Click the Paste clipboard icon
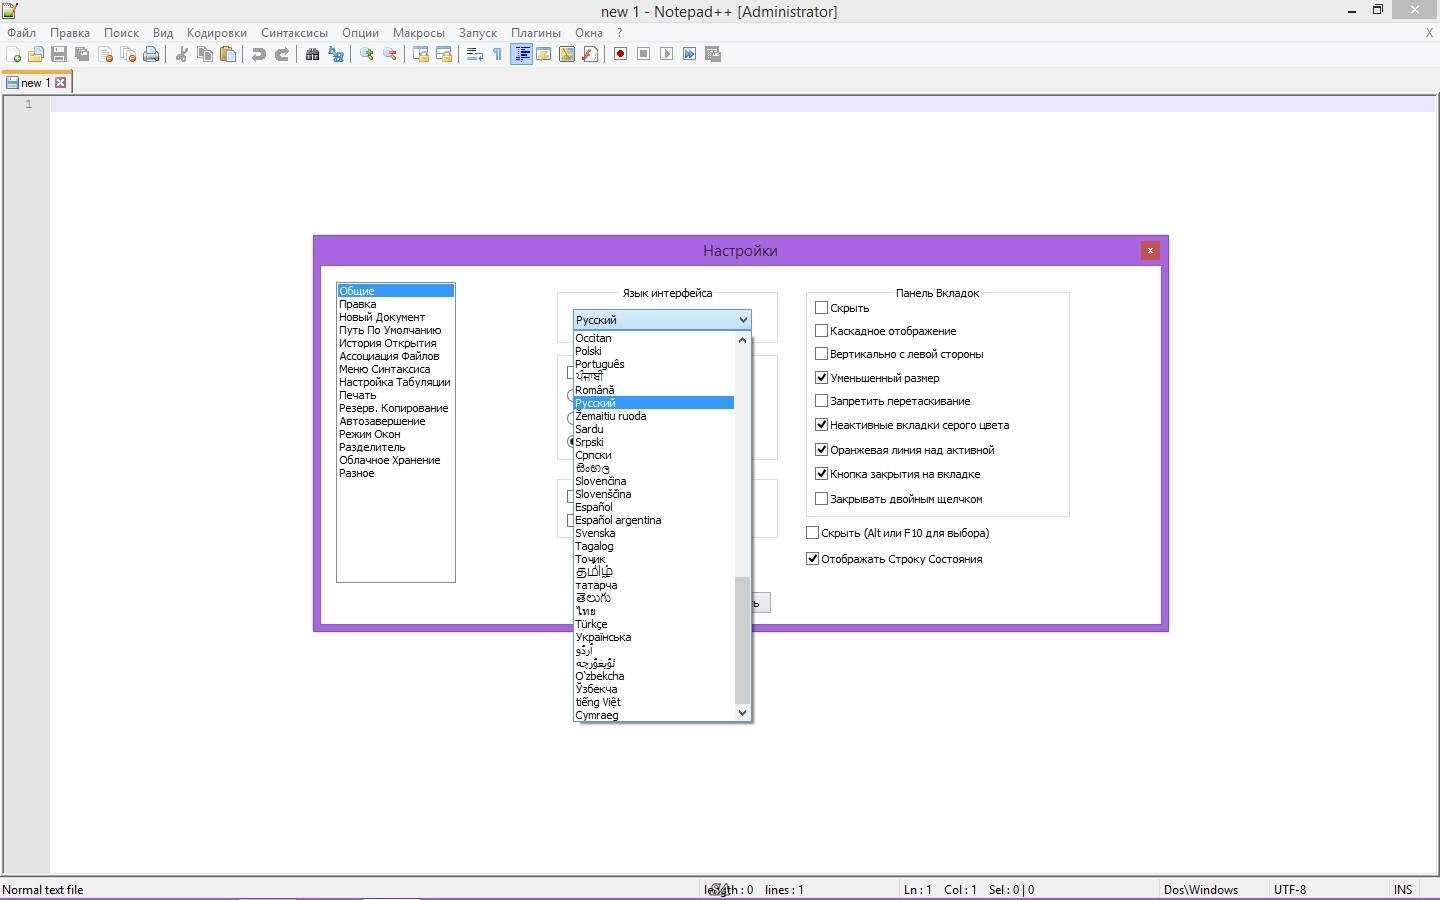Image resolution: width=1440 pixels, height=900 pixels. pos(228,54)
